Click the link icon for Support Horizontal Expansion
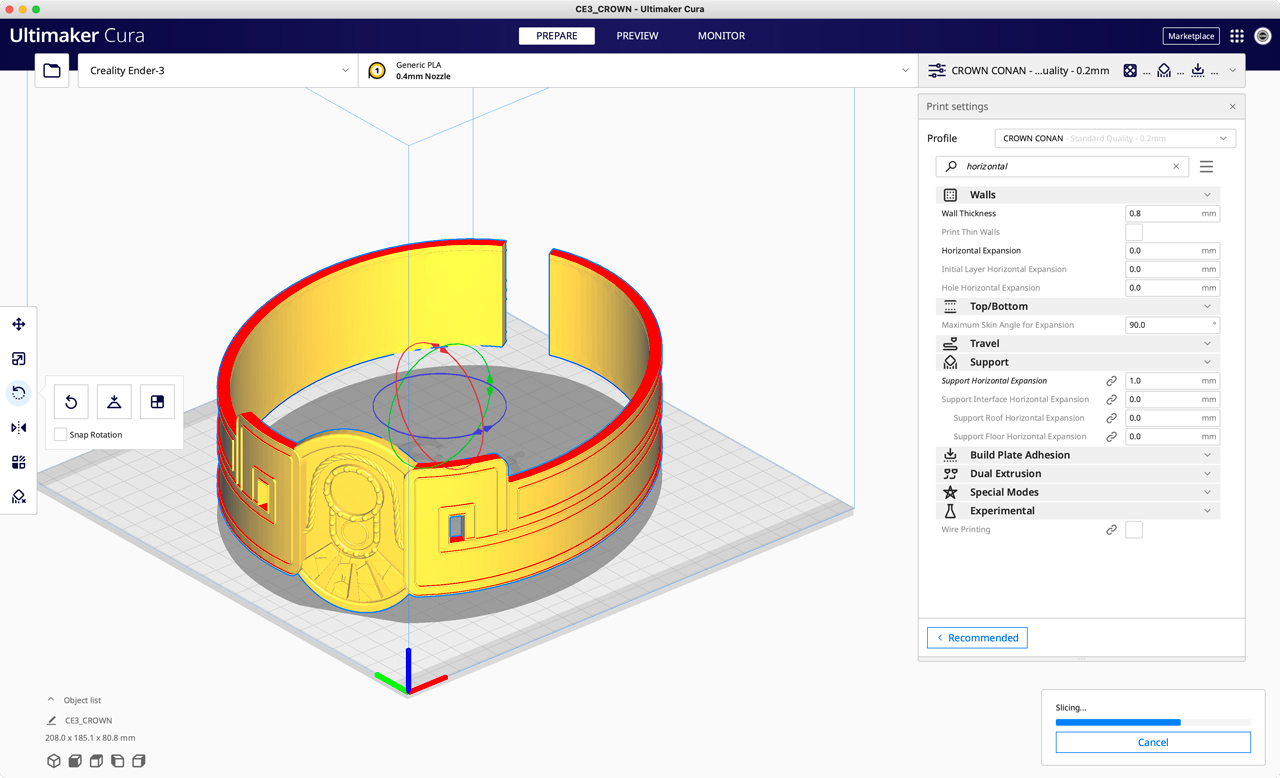Image resolution: width=1280 pixels, height=778 pixels. [1111, 381]
